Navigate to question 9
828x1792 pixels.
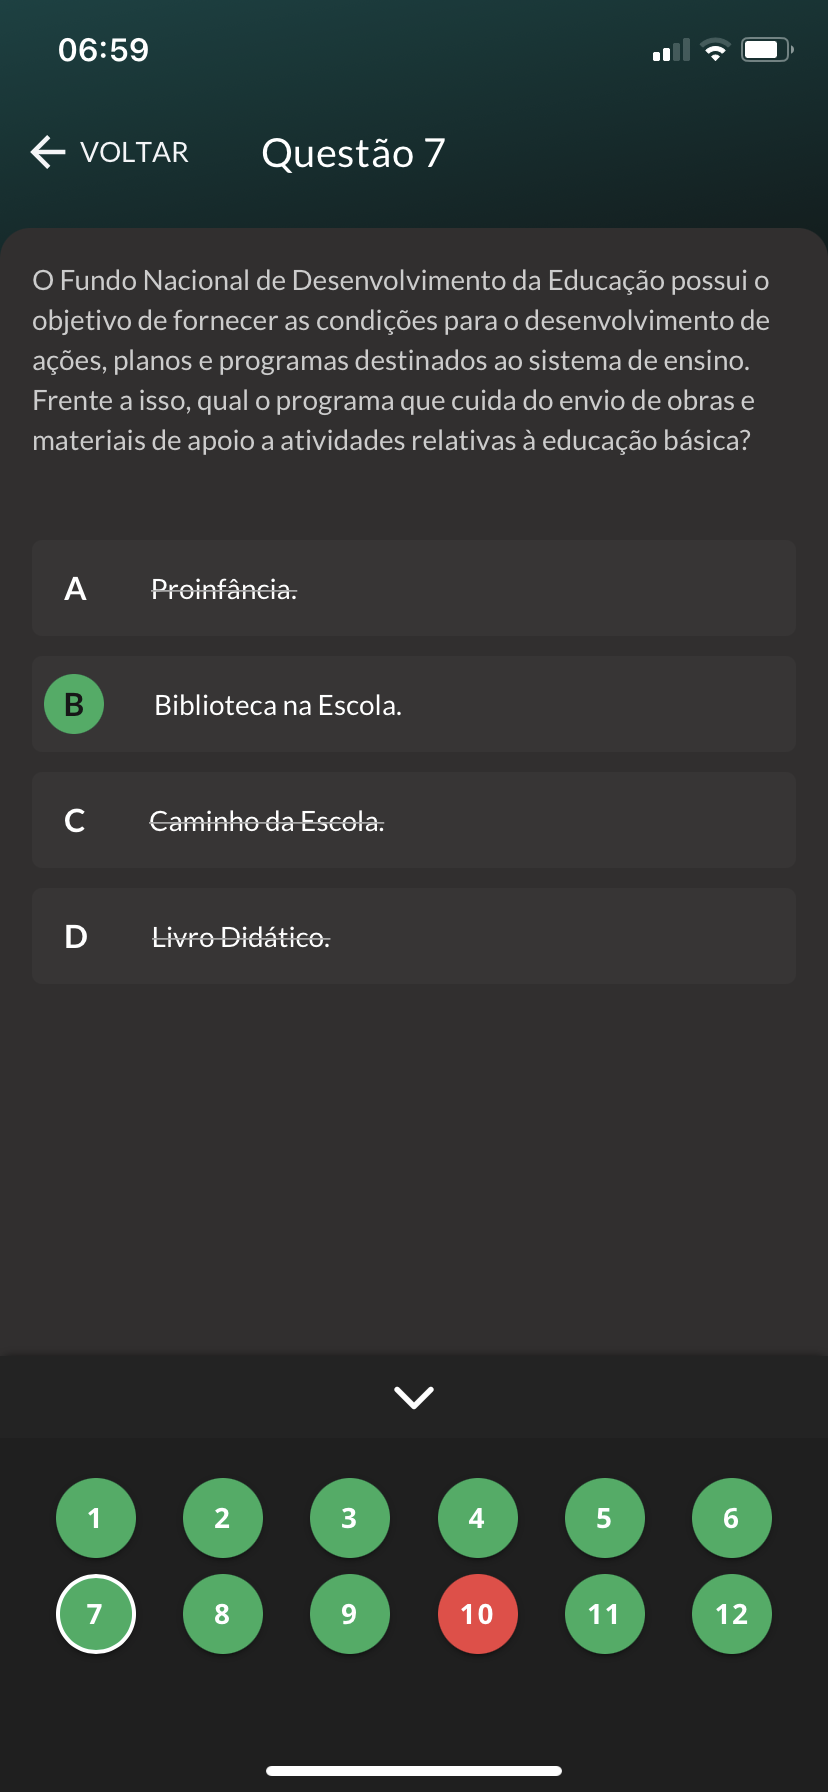pos(349,1614)
